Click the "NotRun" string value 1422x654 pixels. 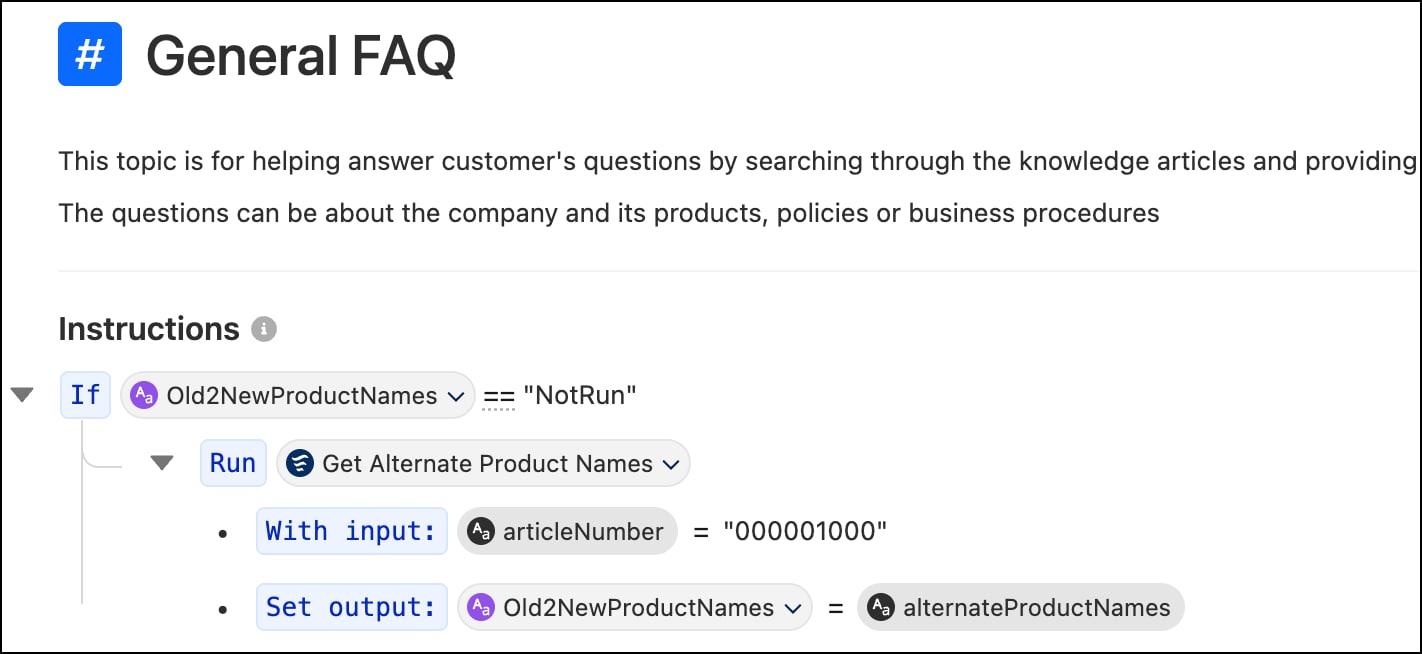[x=580, y=396]
